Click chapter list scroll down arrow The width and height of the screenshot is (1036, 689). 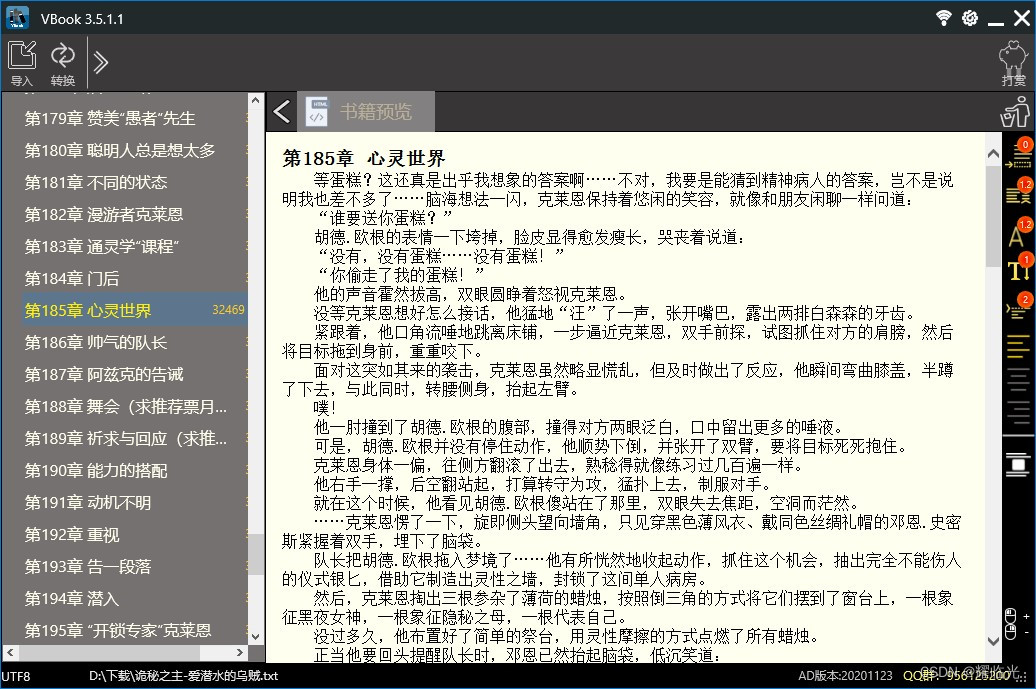[x=256, y=637]
